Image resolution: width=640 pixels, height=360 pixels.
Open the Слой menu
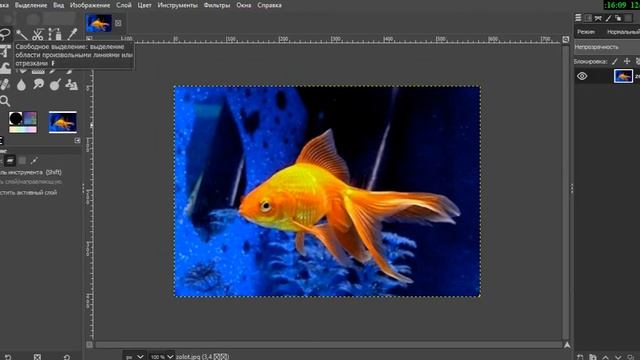(124, 5)
